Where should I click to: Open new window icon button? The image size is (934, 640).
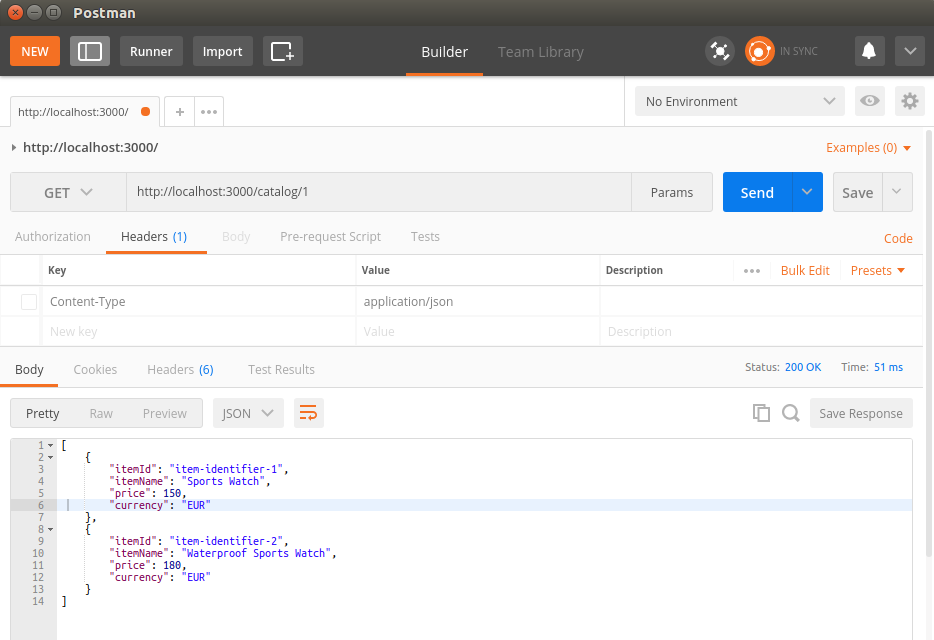pyautogui.click(x=282, y=51)
